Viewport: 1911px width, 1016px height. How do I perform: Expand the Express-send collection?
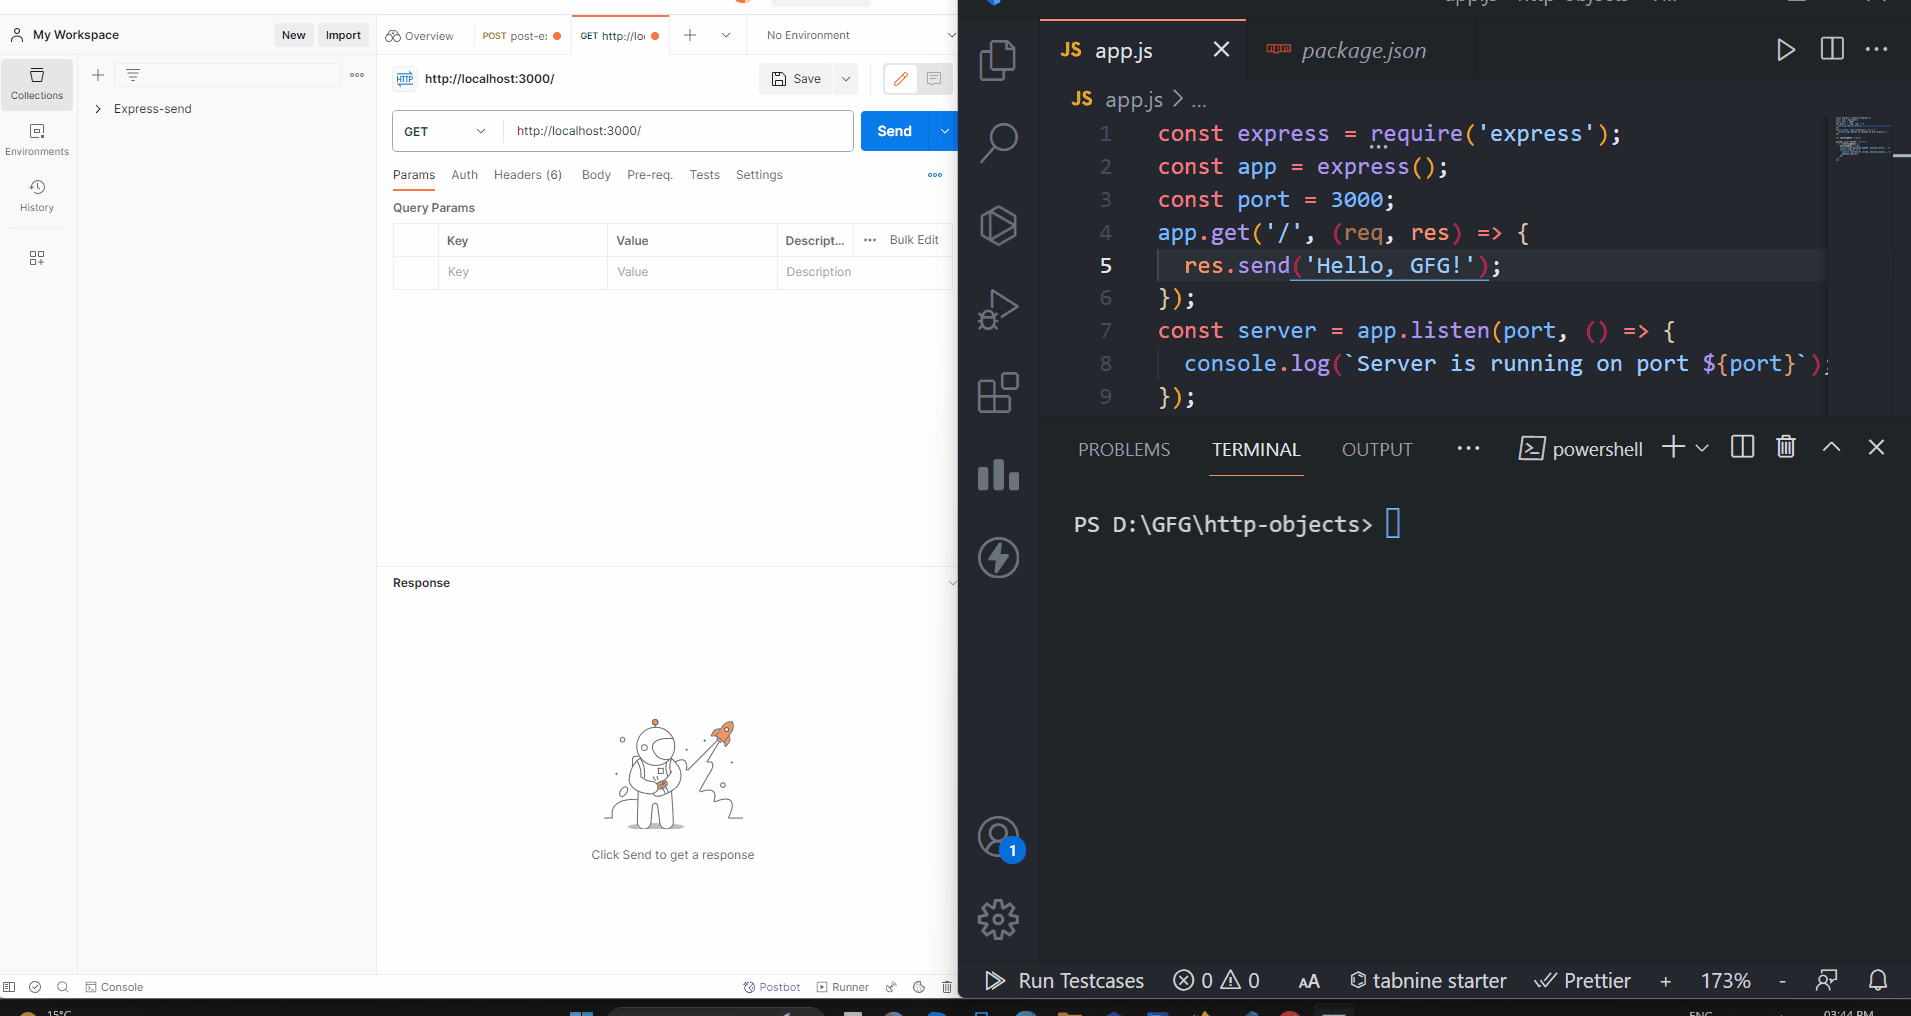[x=97, y=109]
